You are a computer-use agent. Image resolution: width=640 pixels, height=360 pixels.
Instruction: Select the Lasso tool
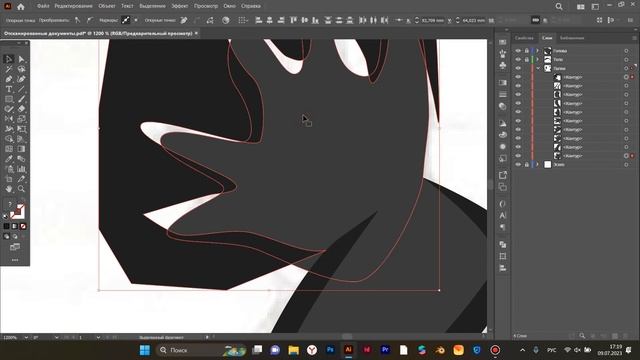(21, 69)
